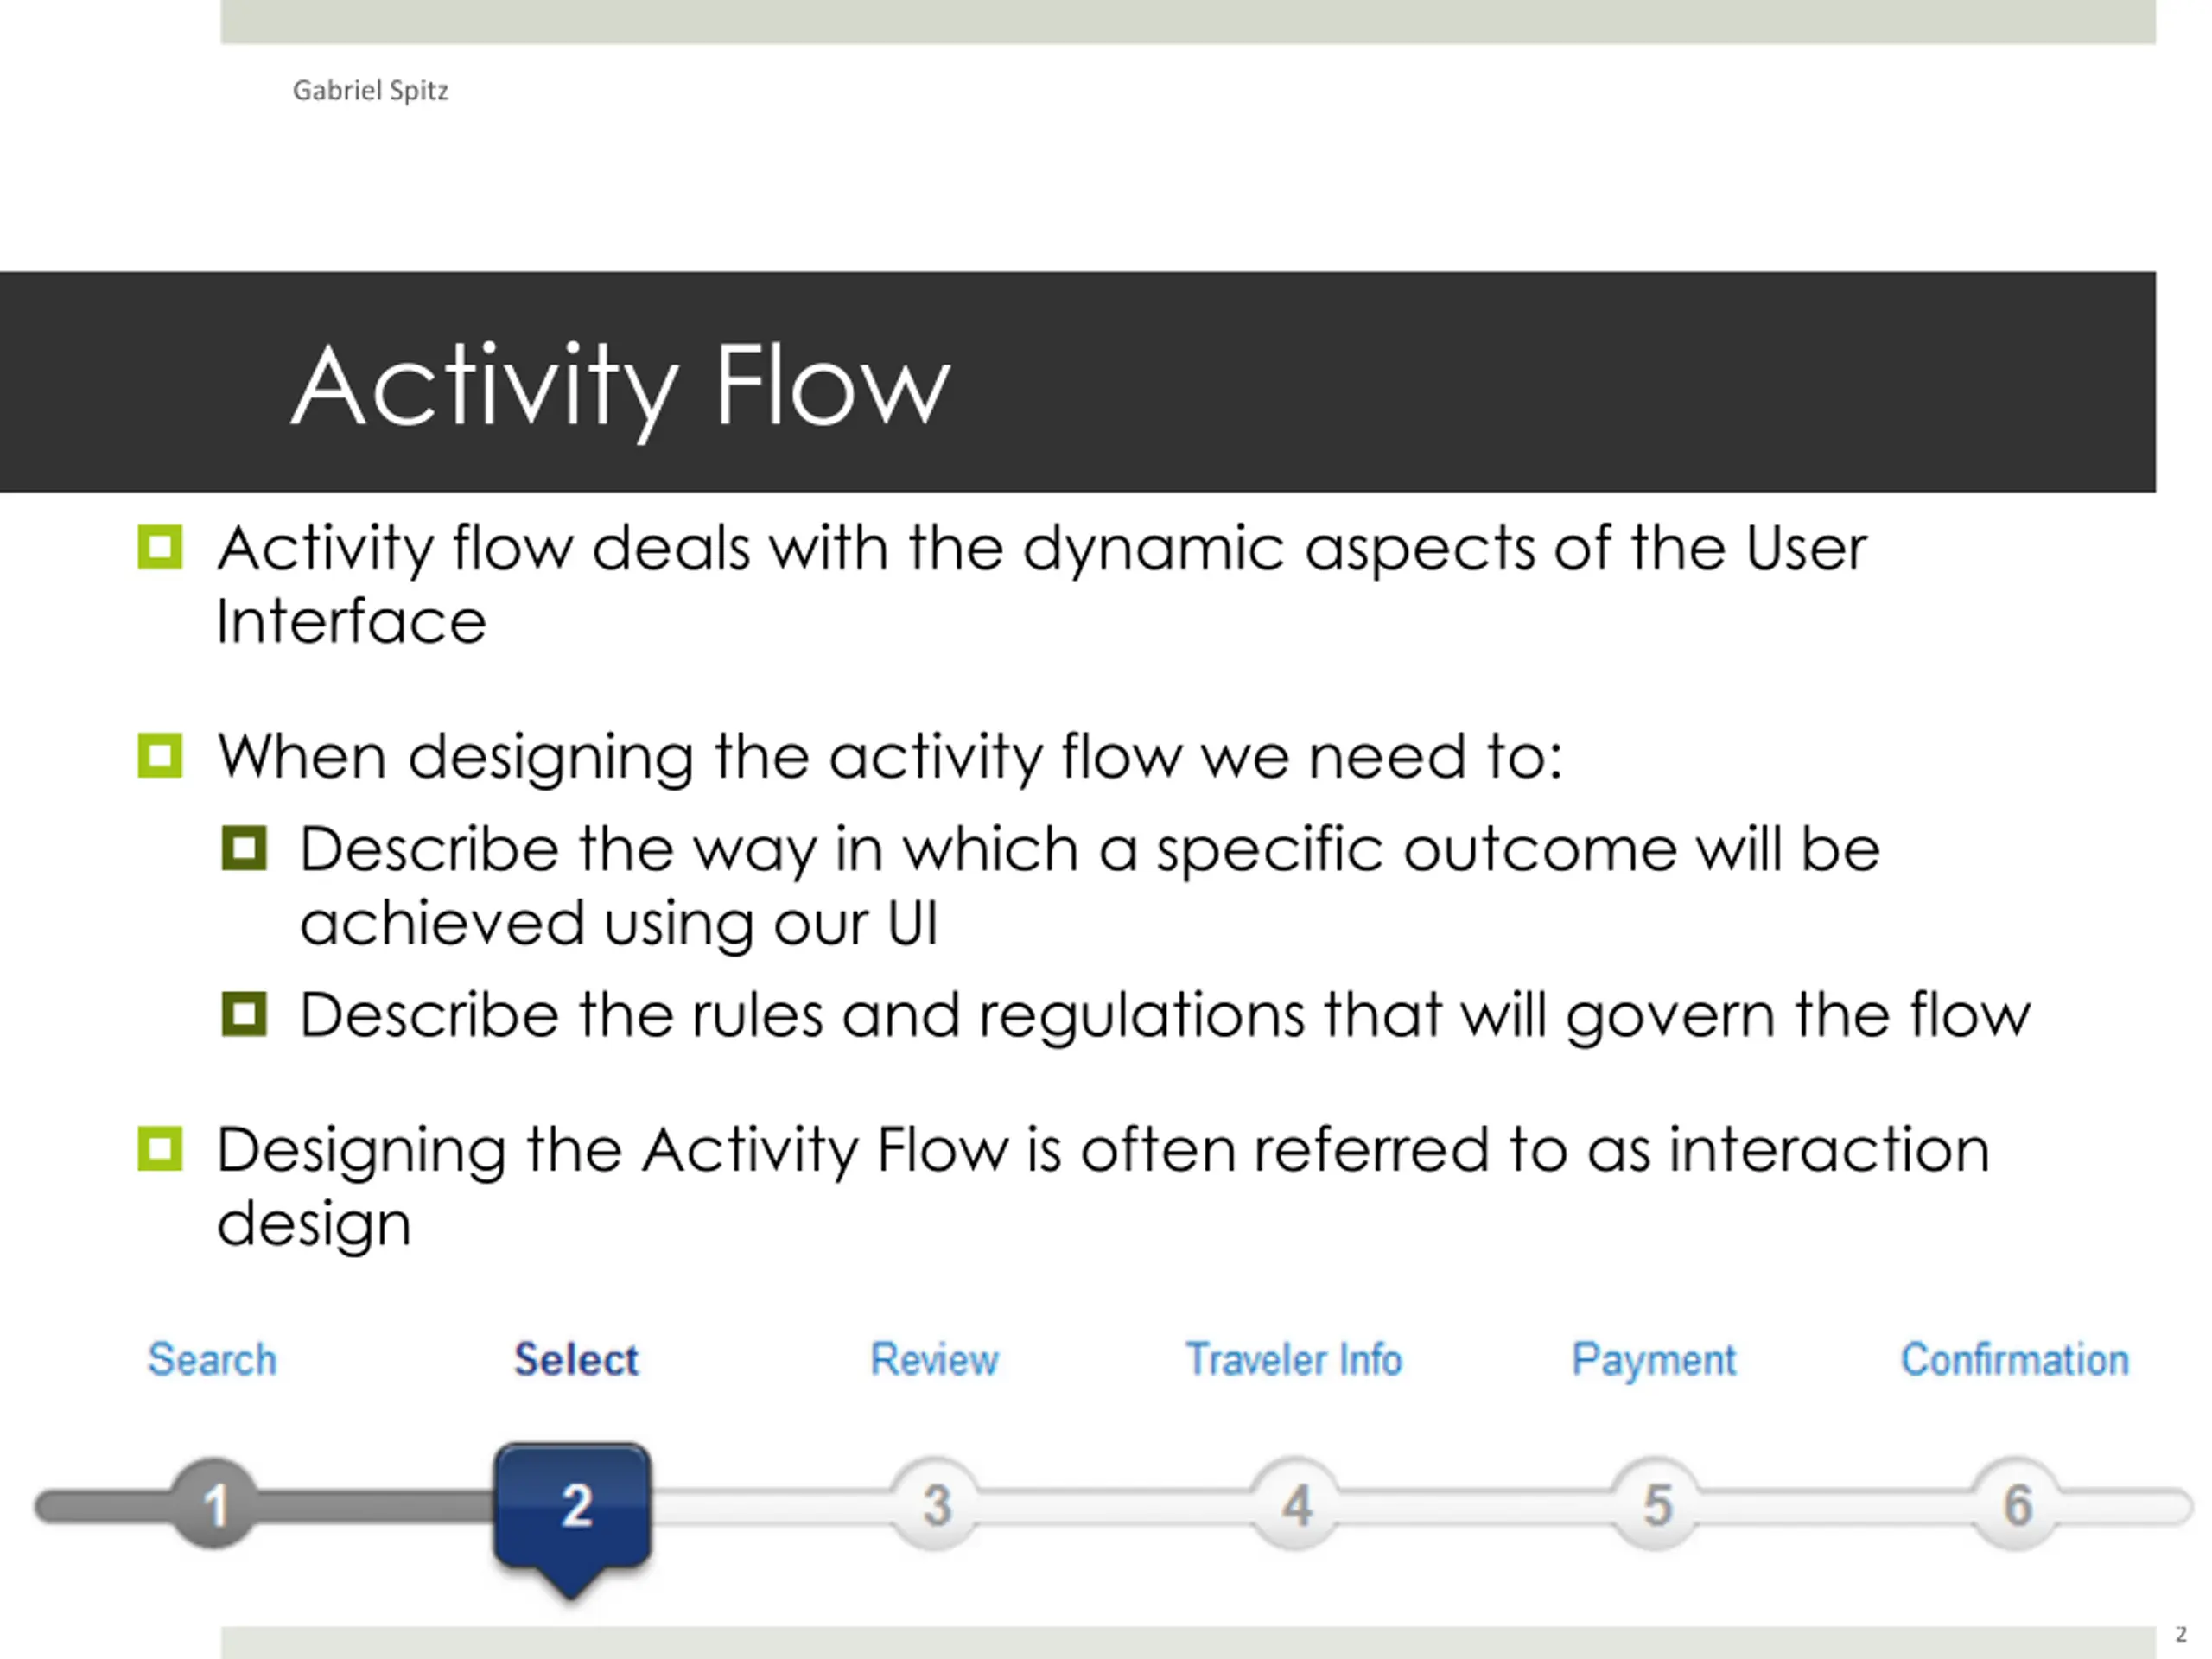Select step 5 circle in progress bar
Viewport: 2212px width, 1659px height.
point(1657,1504)
